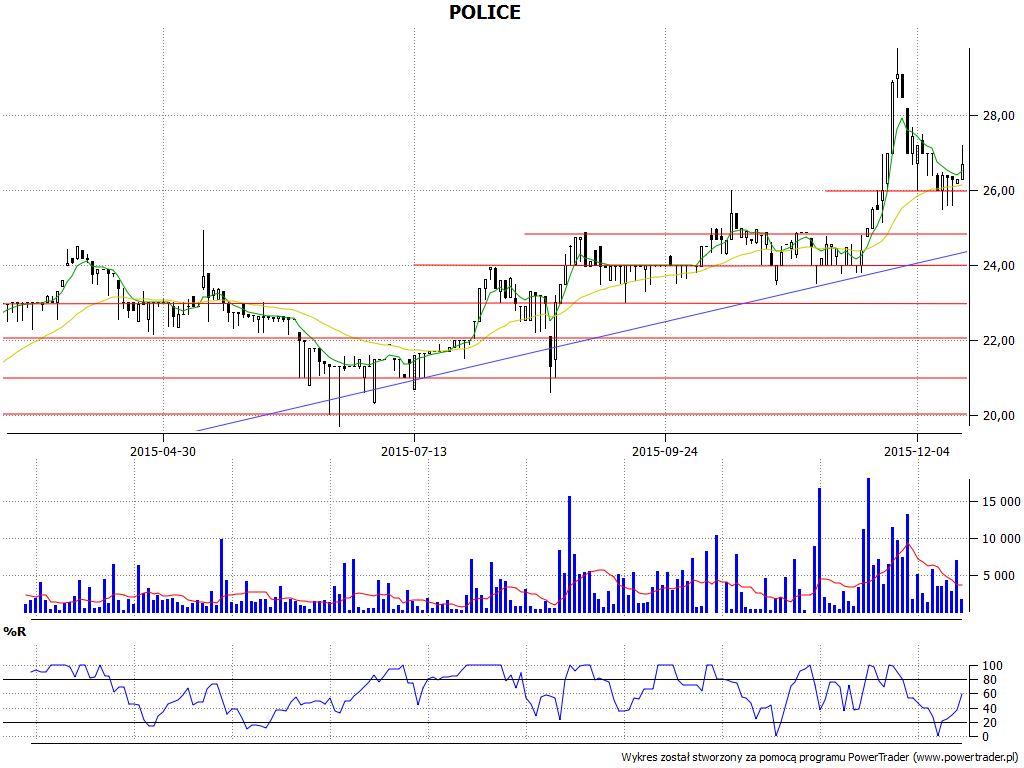
Task: Click the 15 000 volume axis label
Action: (1001, 502)
